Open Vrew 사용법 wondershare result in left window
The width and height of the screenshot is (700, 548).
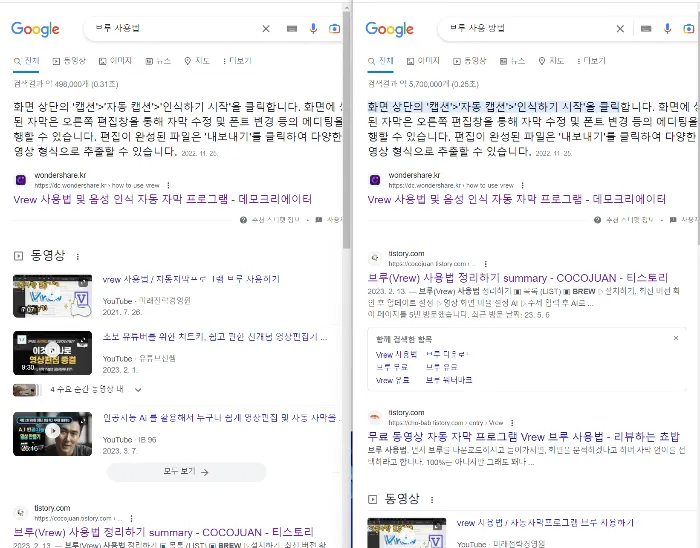pos(162,199)
